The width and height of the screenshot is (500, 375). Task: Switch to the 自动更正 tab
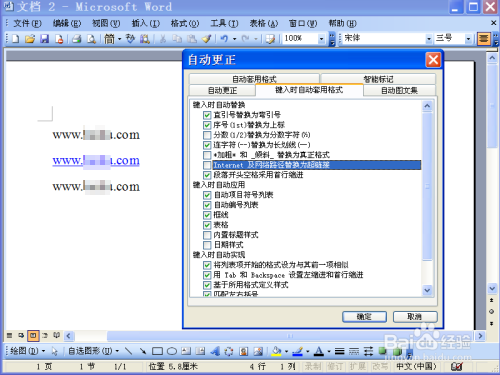[x=222, y=90]
